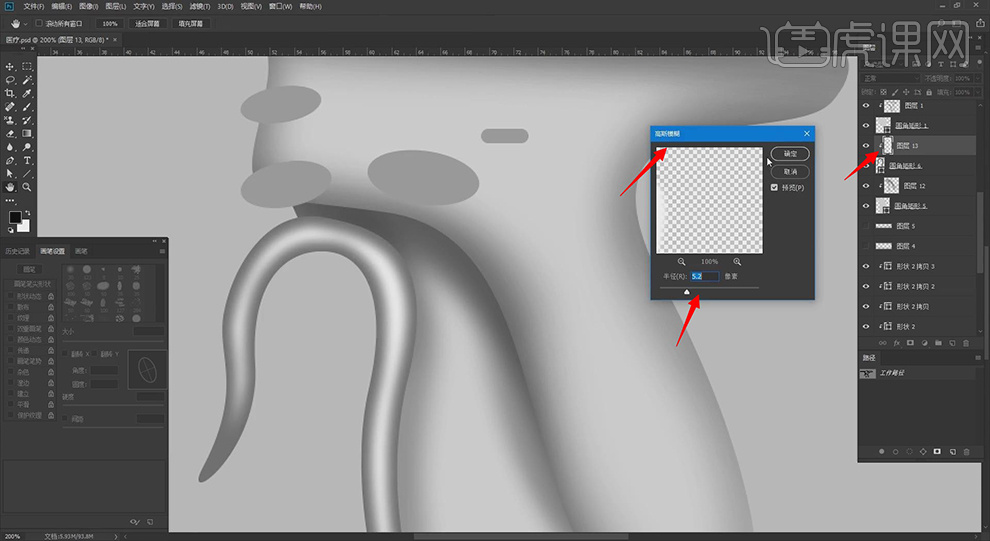Screen dimensions: 990x541
Task: Delete layer with the trash icon
Action: (x=966, y=343)
